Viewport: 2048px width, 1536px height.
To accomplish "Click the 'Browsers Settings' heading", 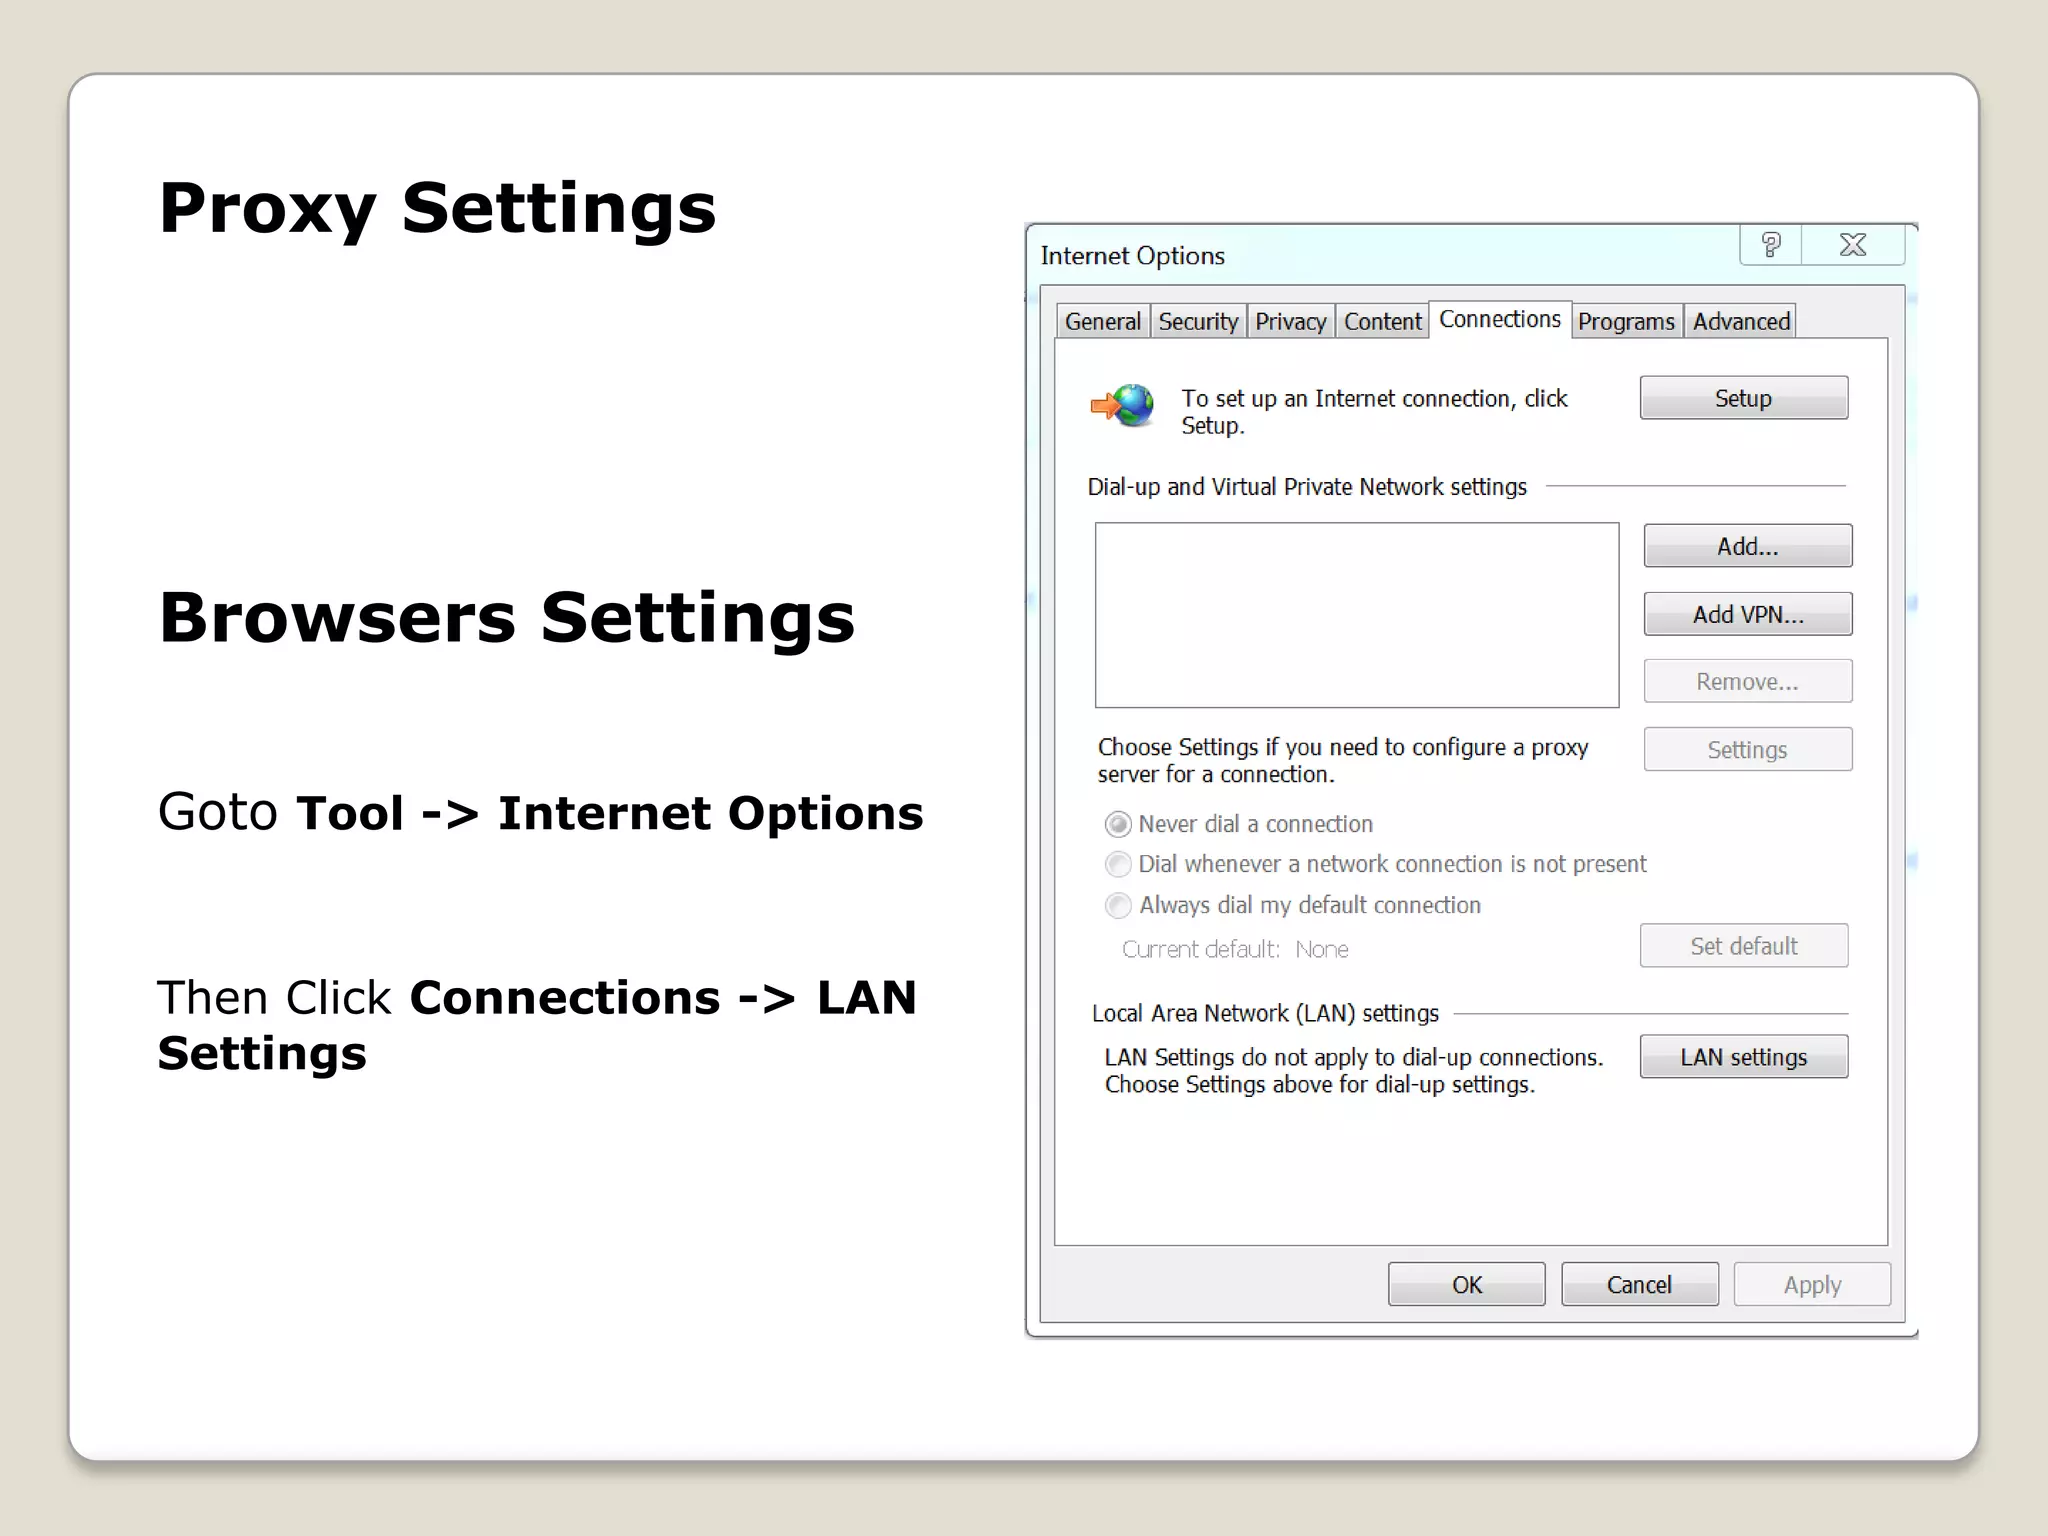I will 507,617.
